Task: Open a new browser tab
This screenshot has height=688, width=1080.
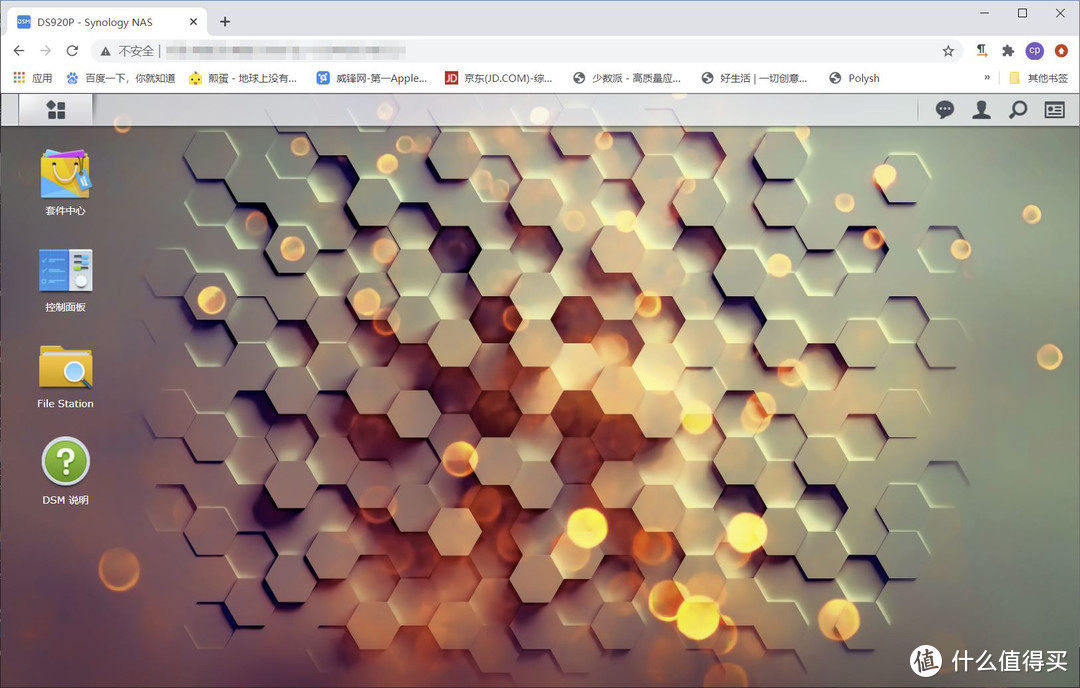Action: (x=225, y=22)
